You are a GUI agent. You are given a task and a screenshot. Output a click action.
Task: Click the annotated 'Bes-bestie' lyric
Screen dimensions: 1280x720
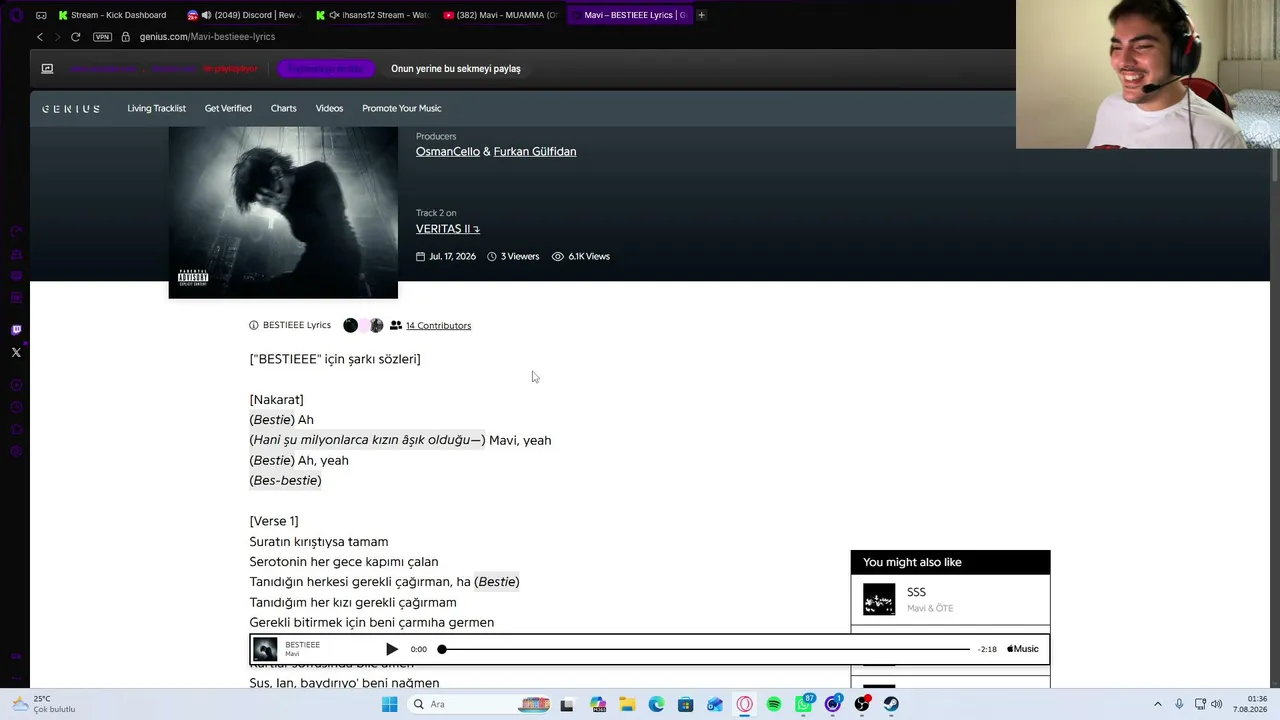click(x=285, y=481)
